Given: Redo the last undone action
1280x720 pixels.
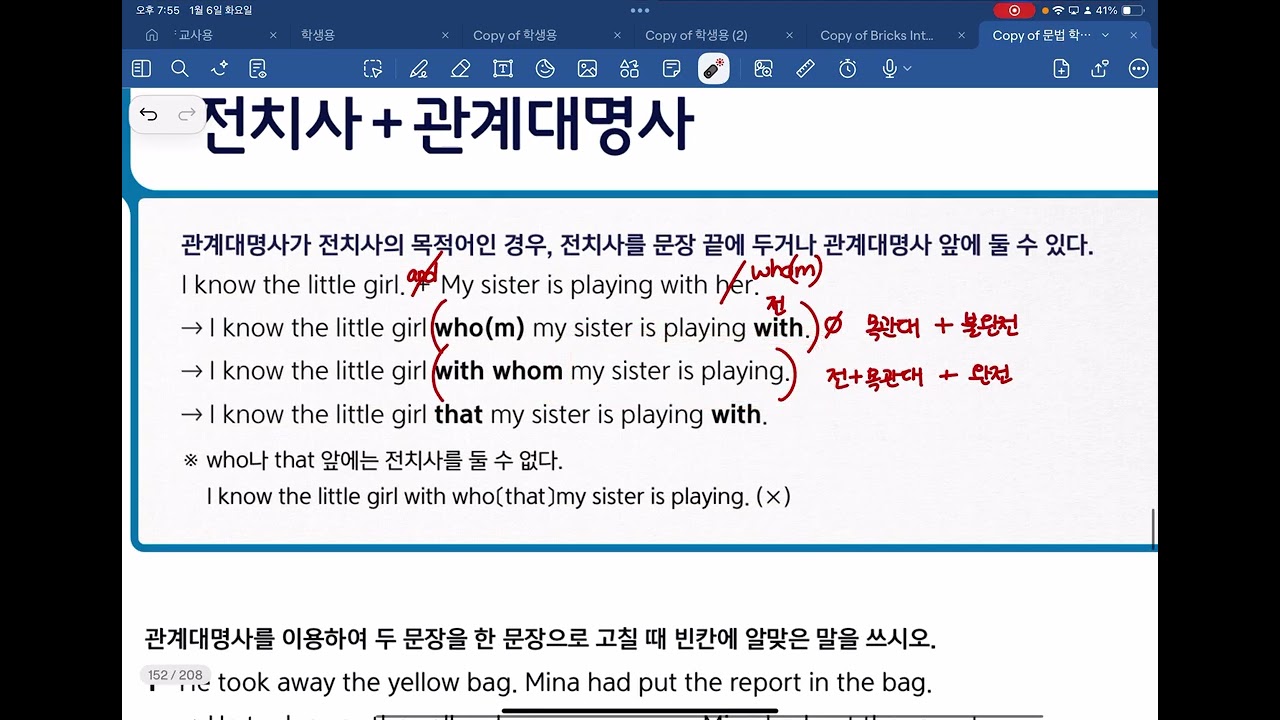Looking at the screenshot, I should point(186,114).
